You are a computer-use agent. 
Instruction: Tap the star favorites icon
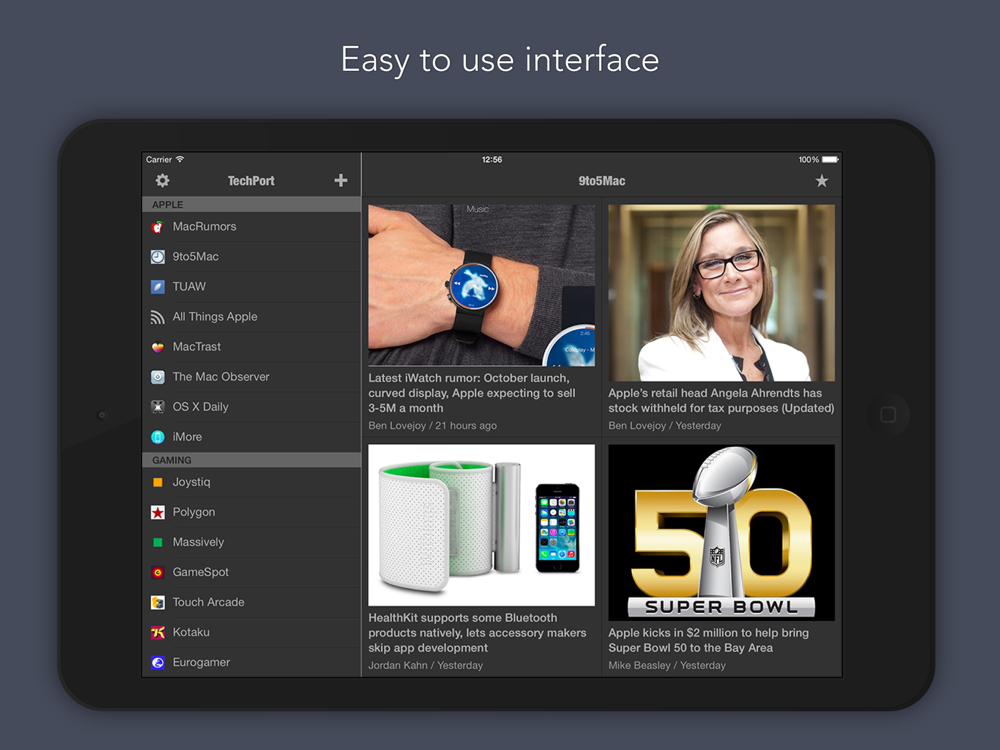(821, 180)
